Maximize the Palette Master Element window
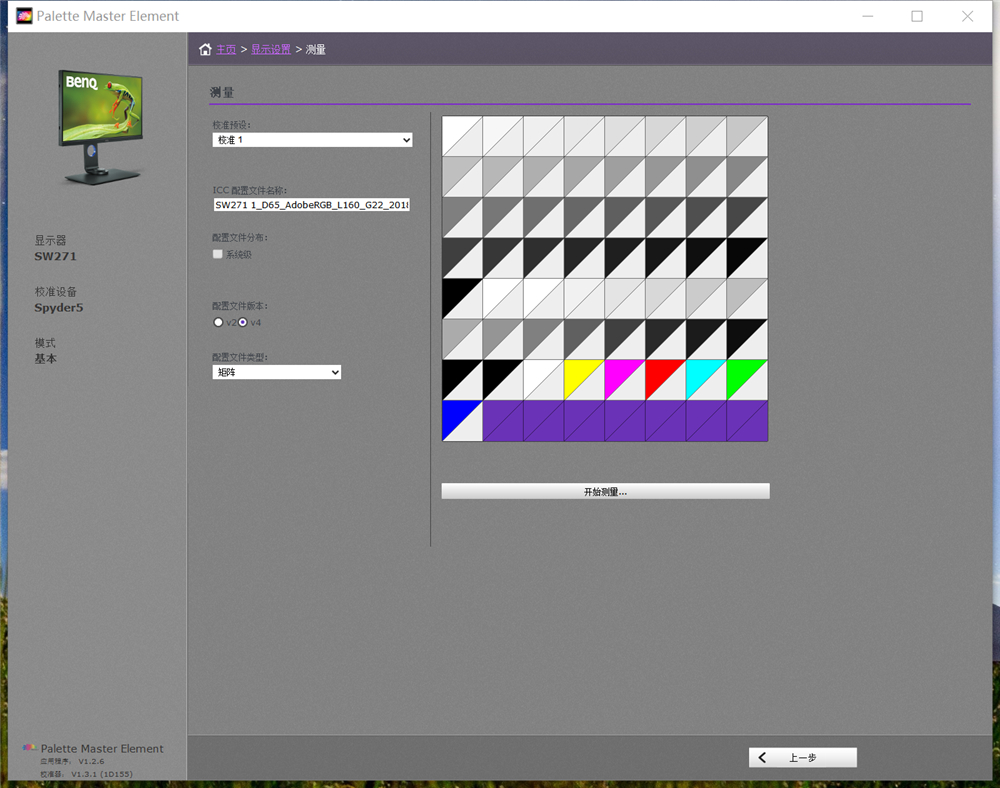 [916, 16]
